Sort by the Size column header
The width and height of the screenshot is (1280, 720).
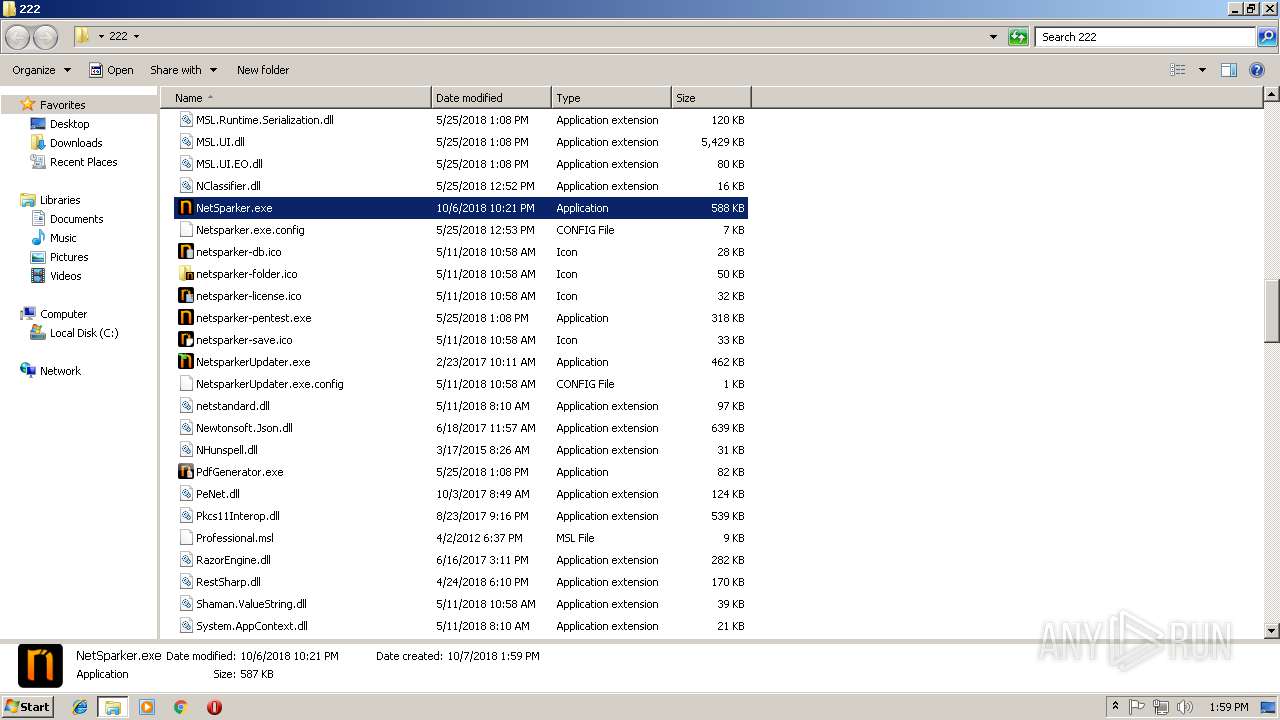pyautogui.click(x=711, y=98)
